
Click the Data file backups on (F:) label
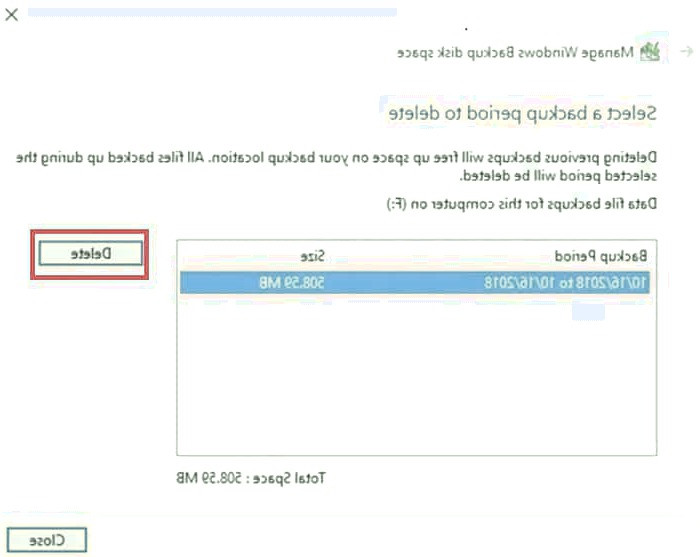(521, 204)
